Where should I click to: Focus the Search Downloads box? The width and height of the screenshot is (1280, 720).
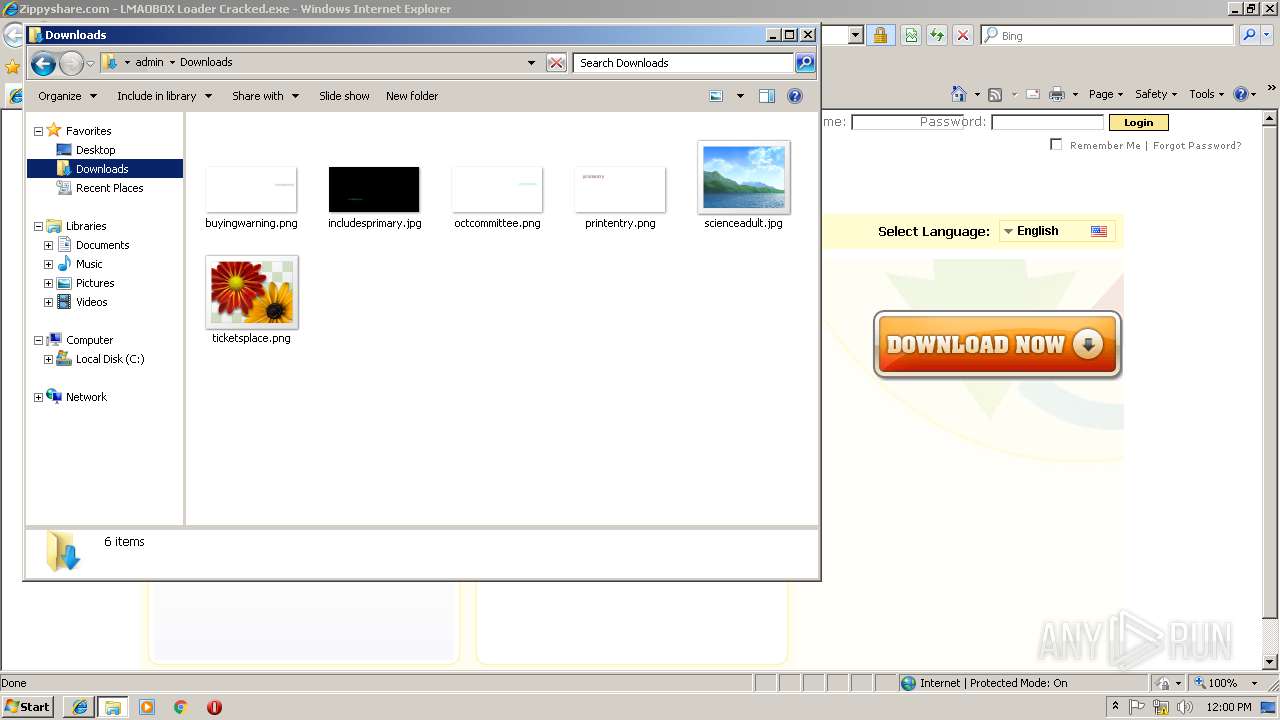click(684, 63)
